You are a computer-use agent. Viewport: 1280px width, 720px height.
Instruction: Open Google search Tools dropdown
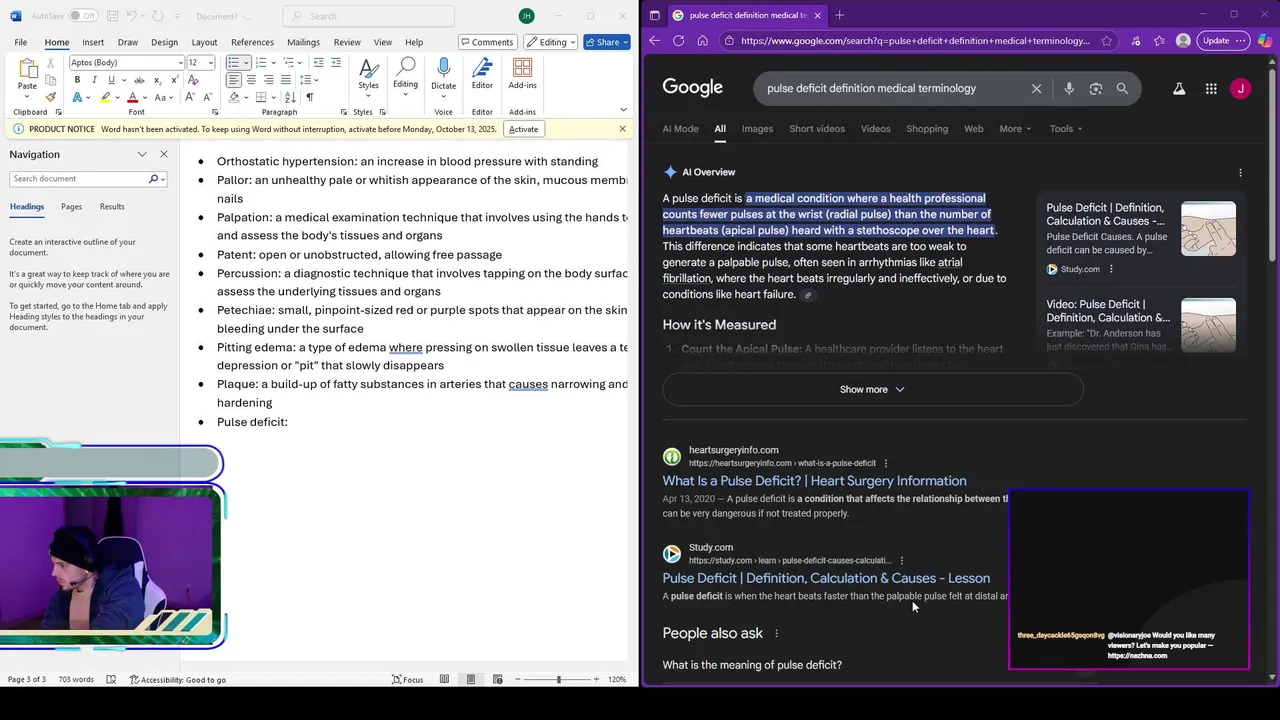[1066, 129]
